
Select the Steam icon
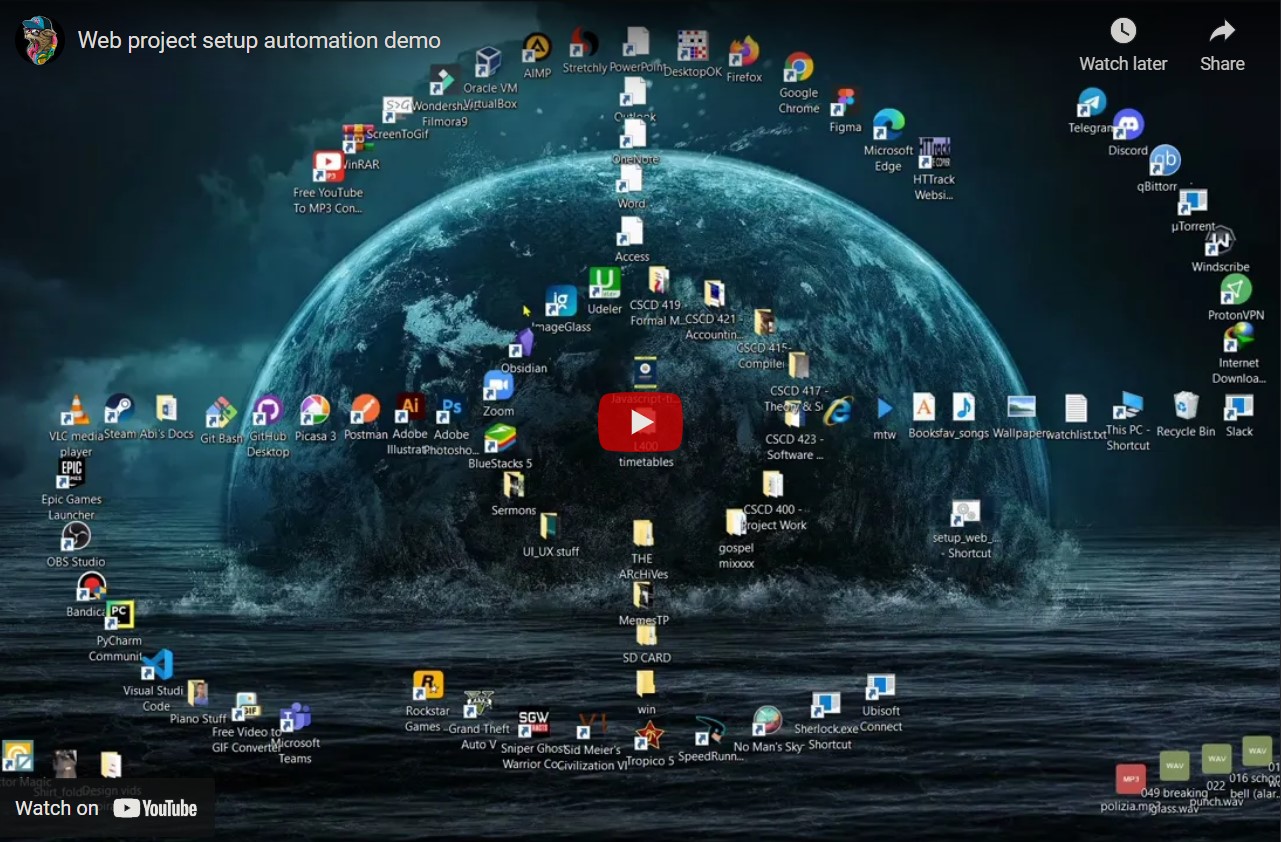point(120,408)
